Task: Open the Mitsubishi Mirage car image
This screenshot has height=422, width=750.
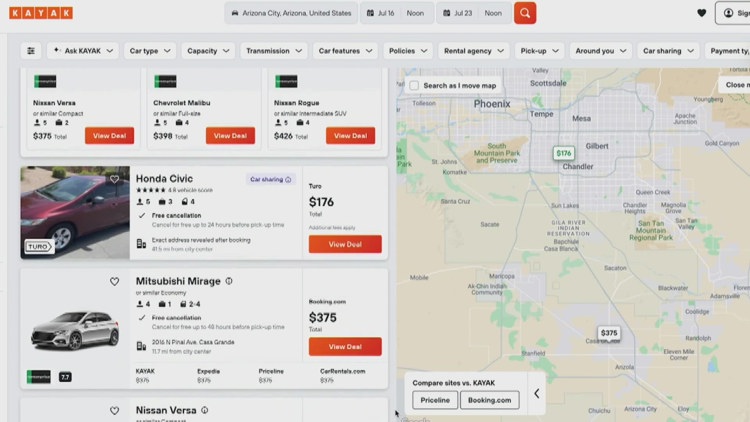Action: point(75,330)
